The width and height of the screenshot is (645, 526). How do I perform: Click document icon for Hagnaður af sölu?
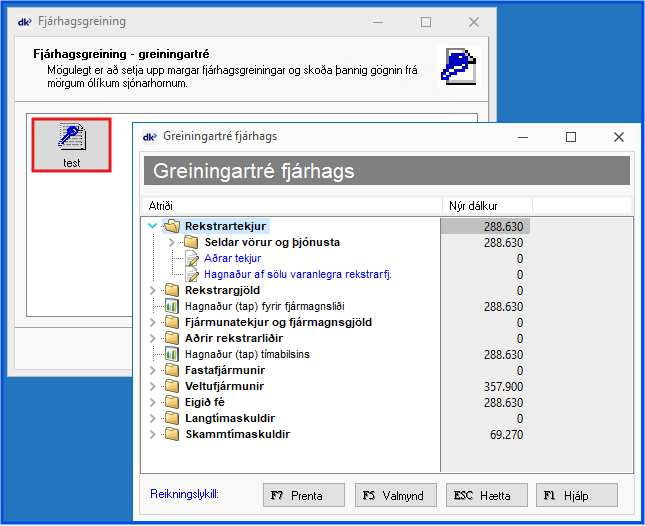[x=191, y=274]
